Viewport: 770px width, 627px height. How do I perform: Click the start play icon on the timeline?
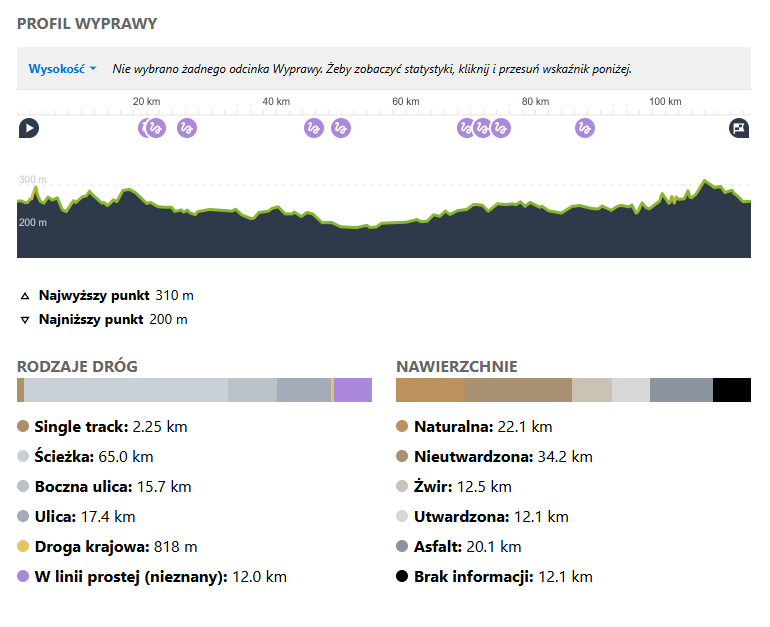coord(29,127)
